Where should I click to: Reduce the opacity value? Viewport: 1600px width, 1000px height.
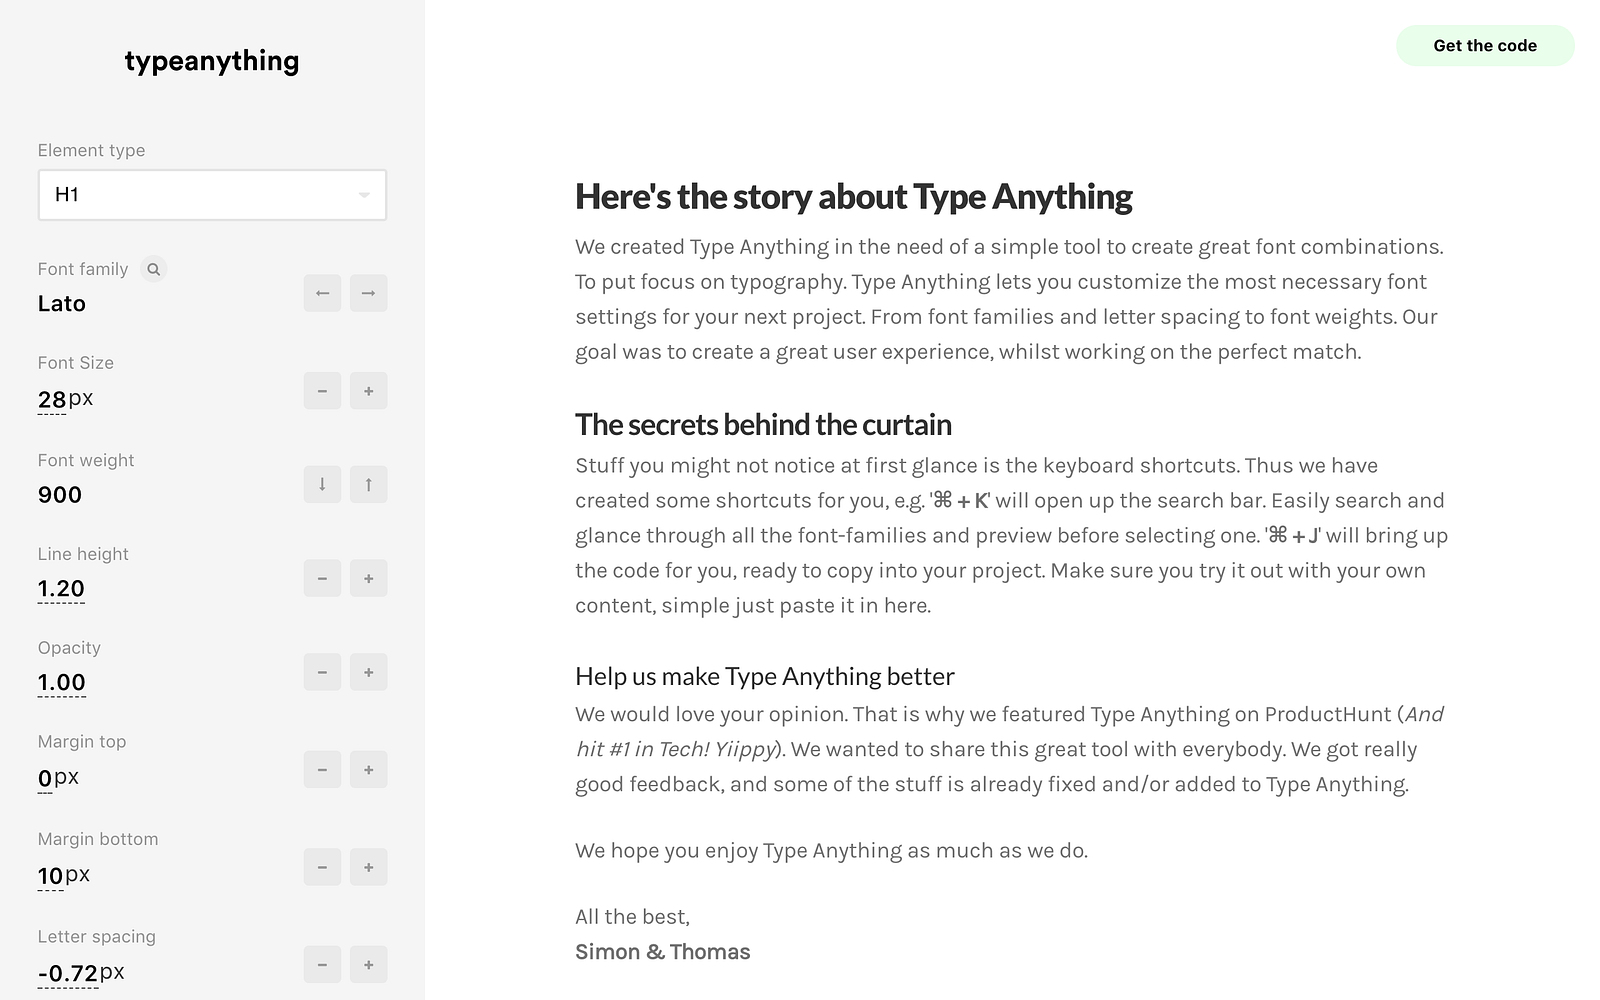[322, 673]
